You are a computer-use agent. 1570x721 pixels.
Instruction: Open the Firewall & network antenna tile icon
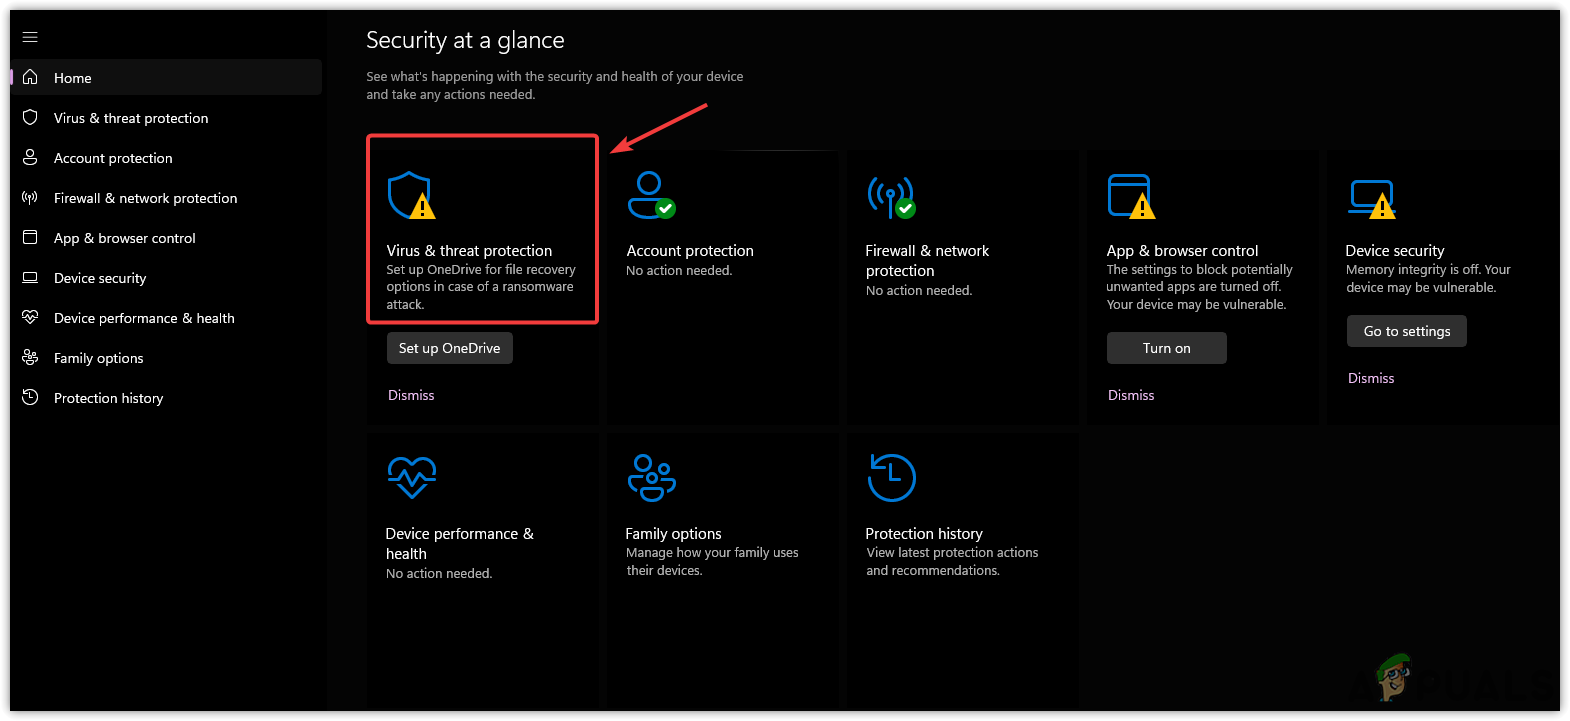(x=890, y=196)
